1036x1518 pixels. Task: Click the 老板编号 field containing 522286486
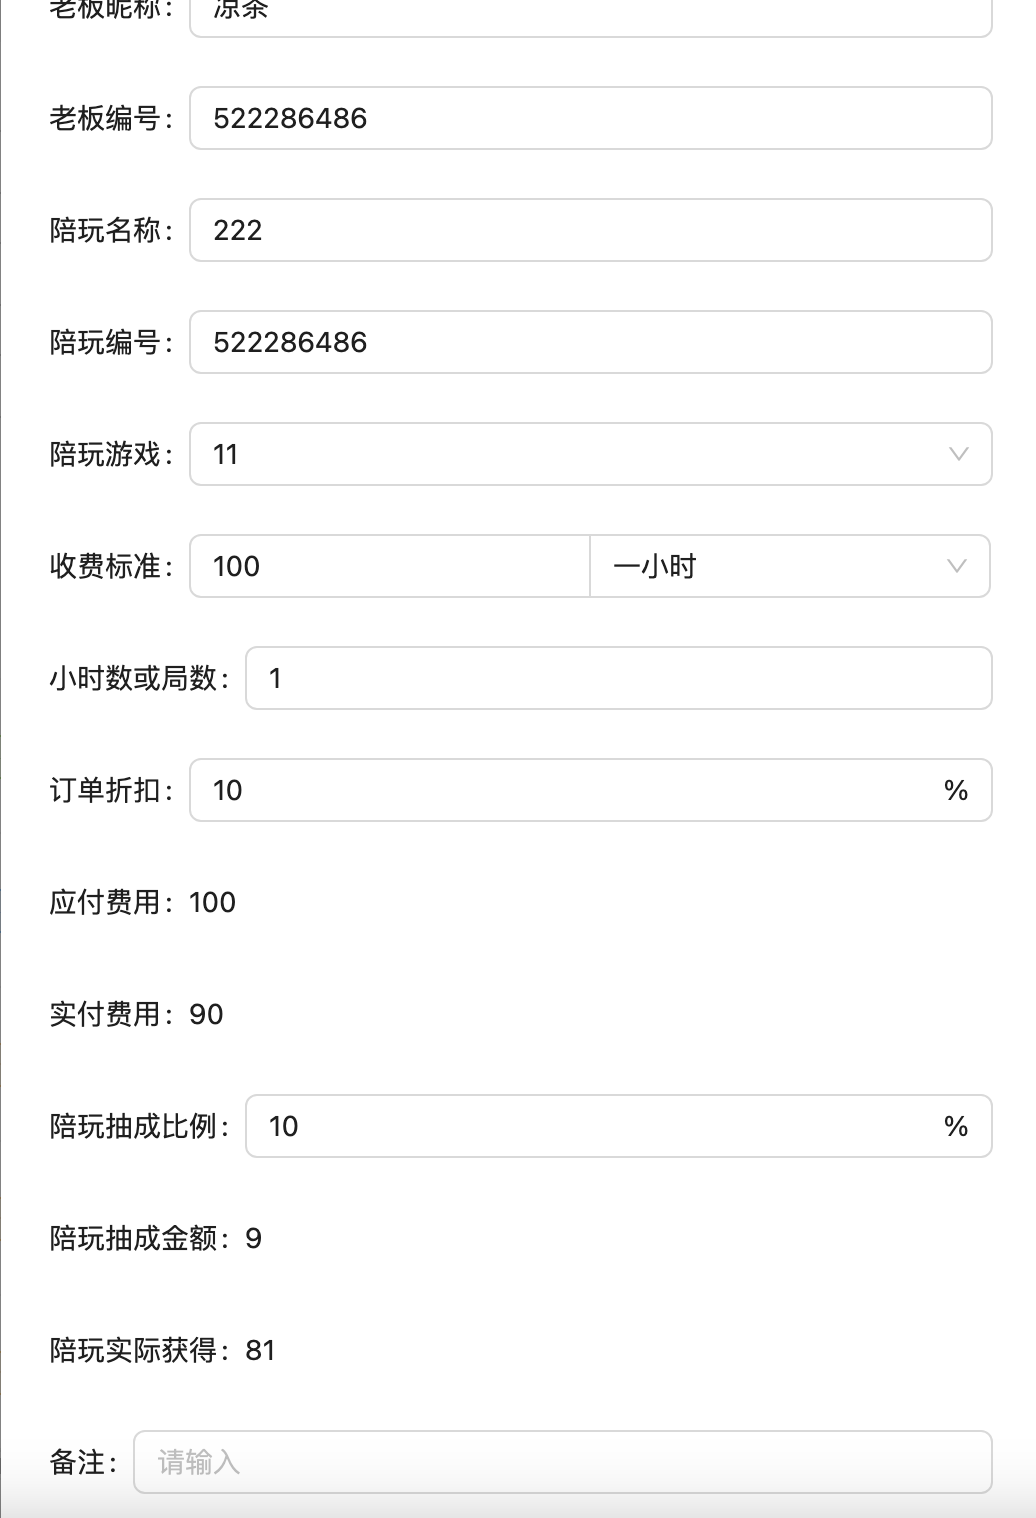pos(590,118)
